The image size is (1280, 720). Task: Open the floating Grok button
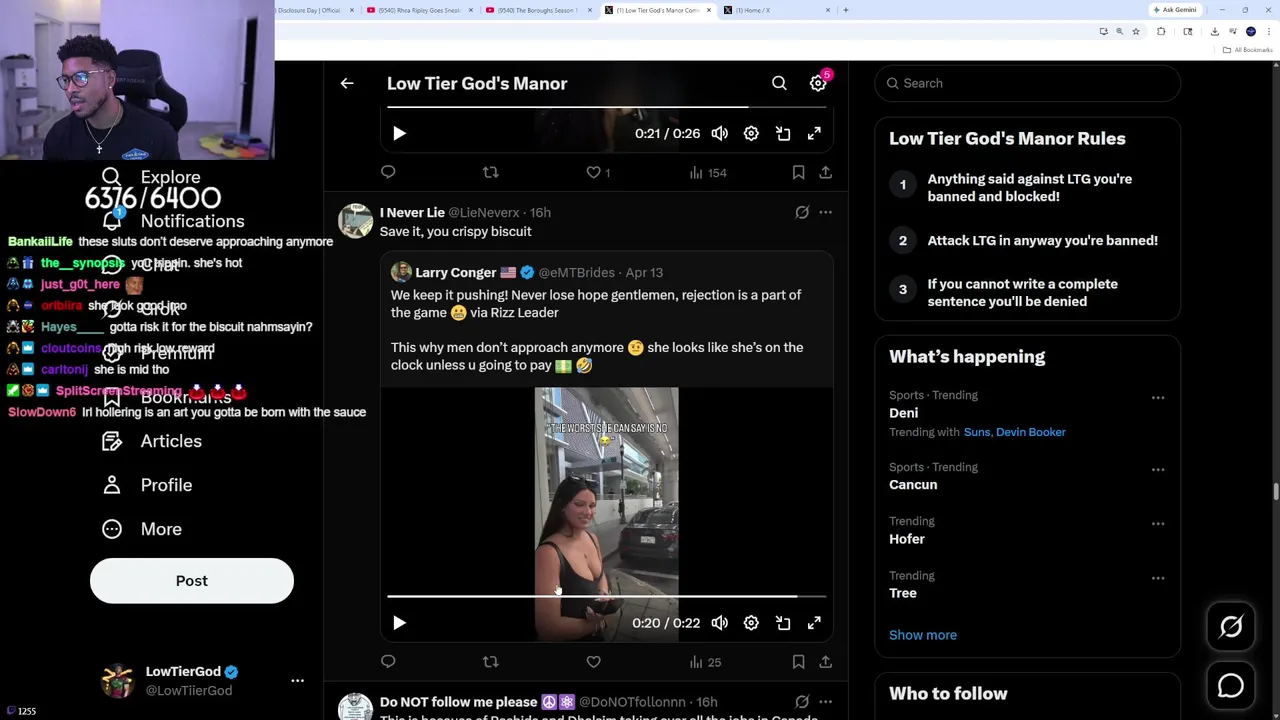(1231, 627)
